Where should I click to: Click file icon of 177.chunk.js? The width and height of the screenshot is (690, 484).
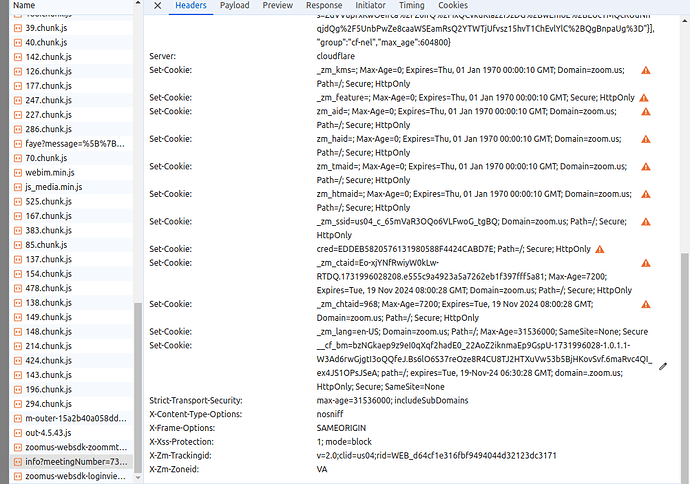coord(18,86)
